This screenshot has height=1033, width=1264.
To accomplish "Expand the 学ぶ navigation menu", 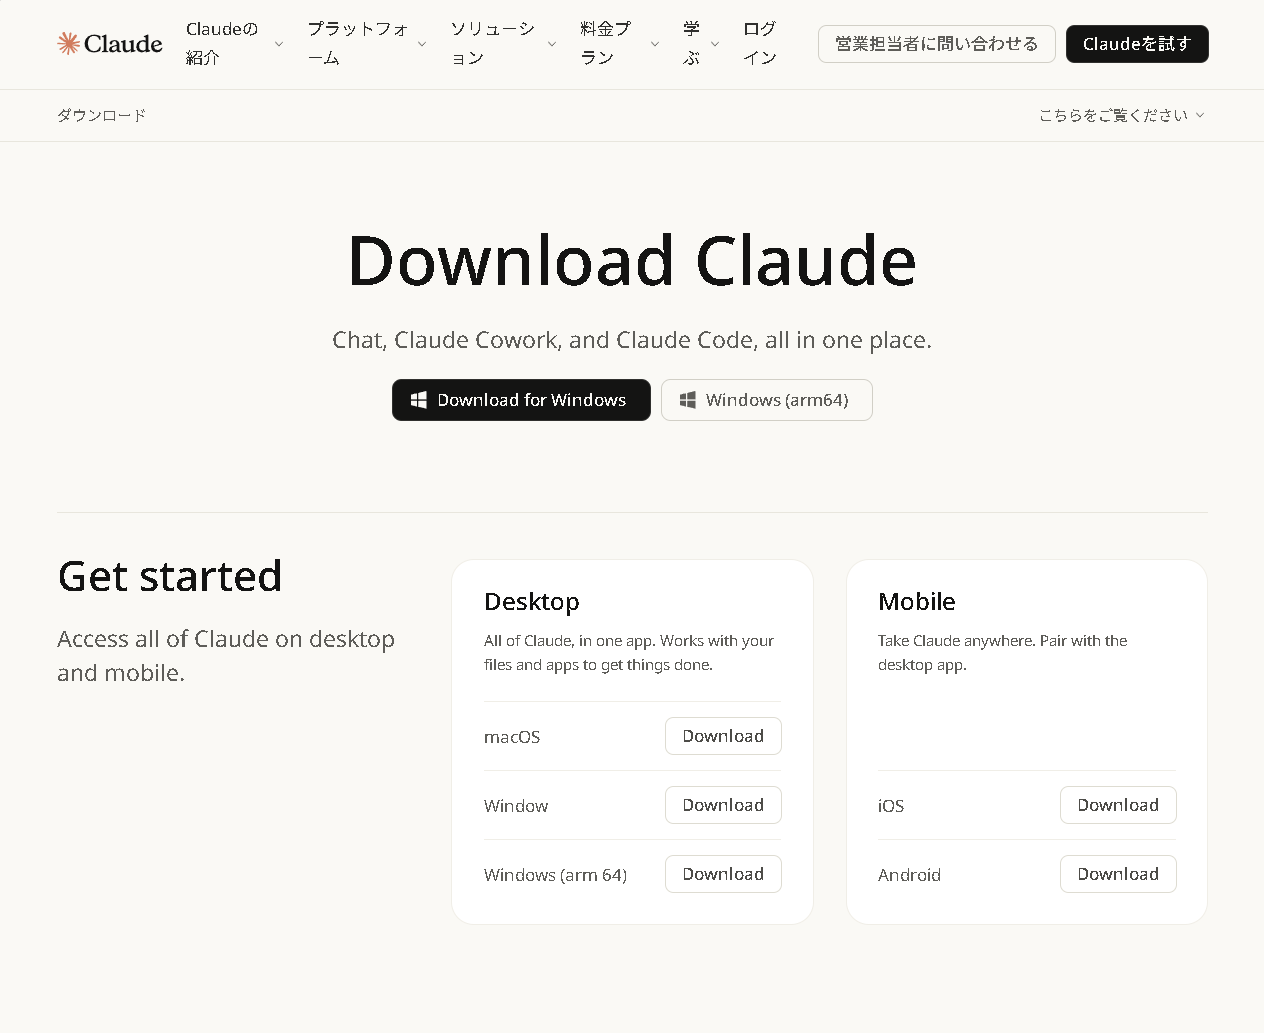I will [x=694, y=43].
